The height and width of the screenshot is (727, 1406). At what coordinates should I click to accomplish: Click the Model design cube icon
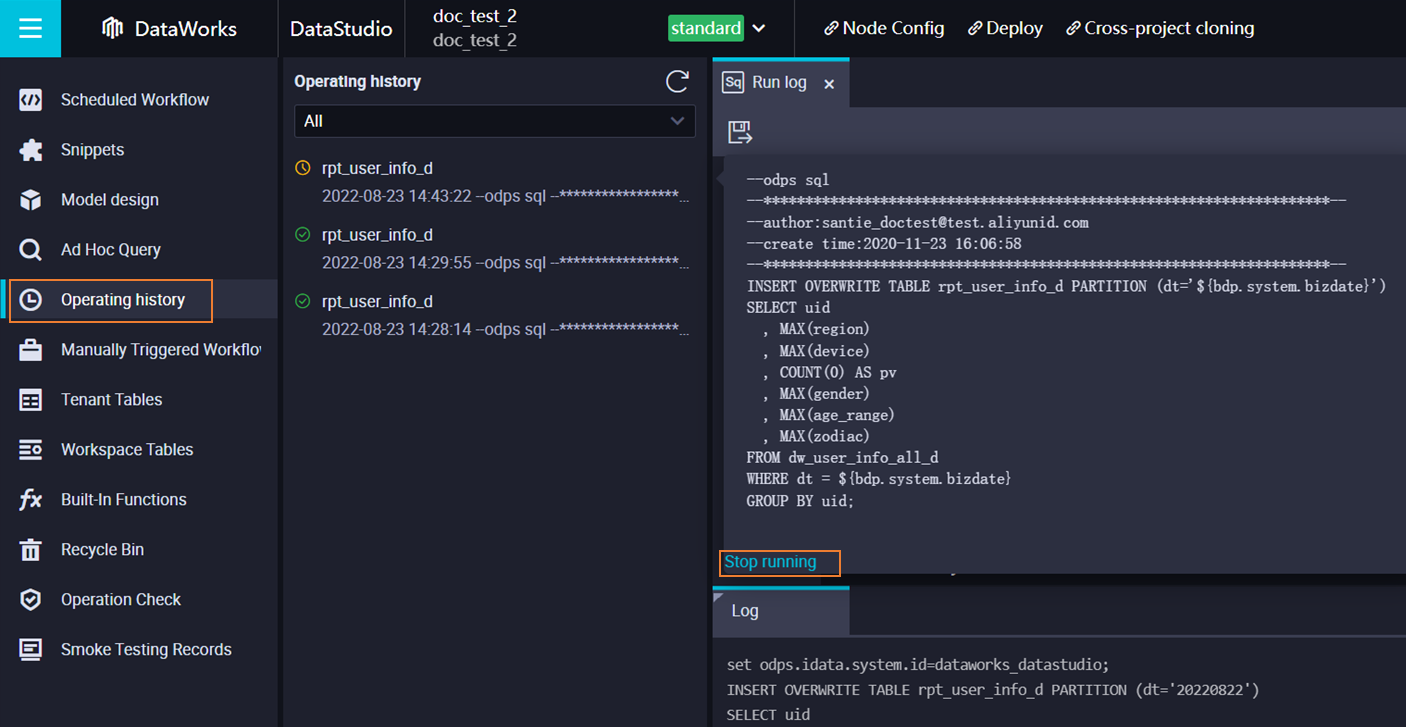[31, 200]
